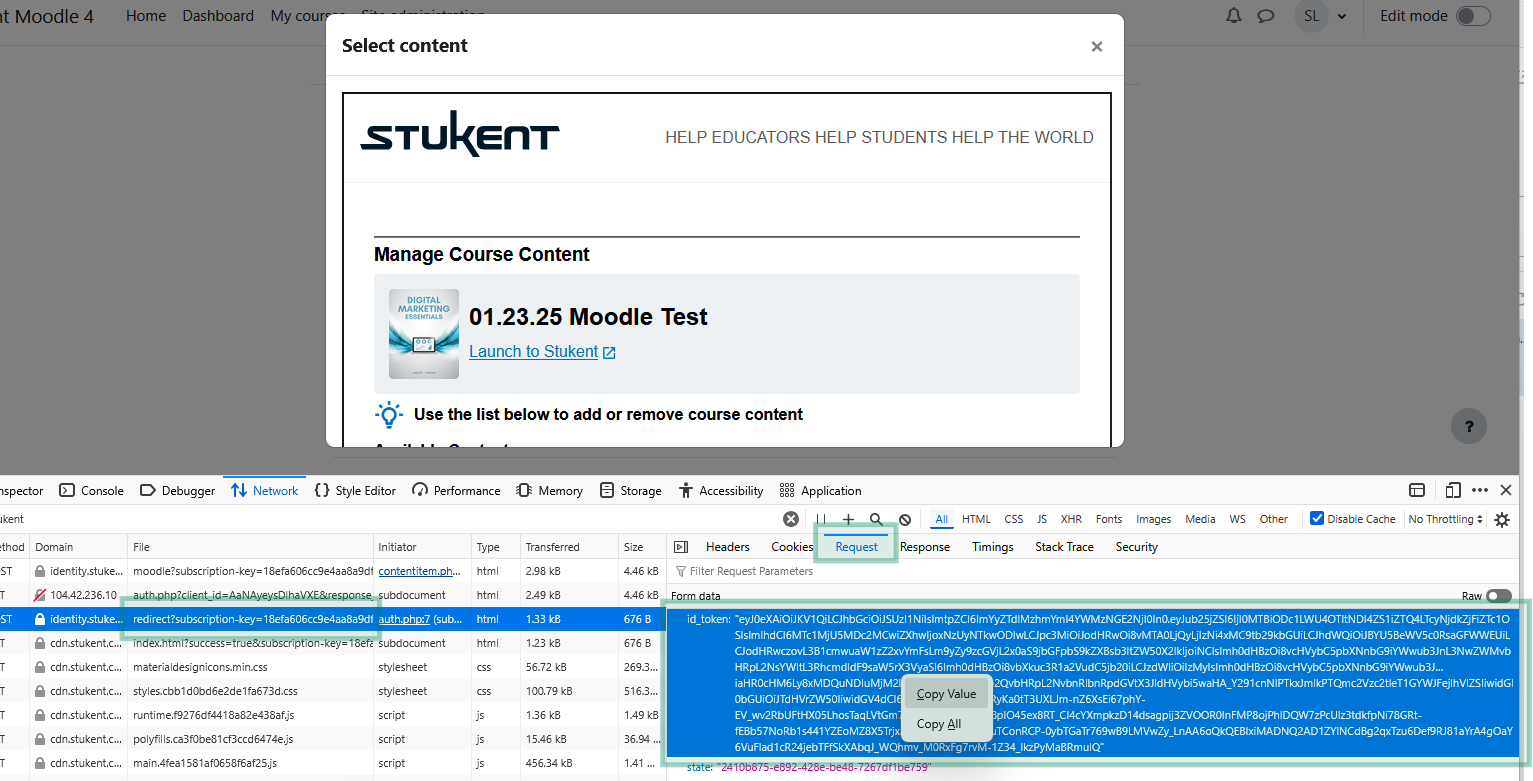The image size is (1533, 781).
Task: Toggle Edit mode switch
Action: coord(1473,16)
